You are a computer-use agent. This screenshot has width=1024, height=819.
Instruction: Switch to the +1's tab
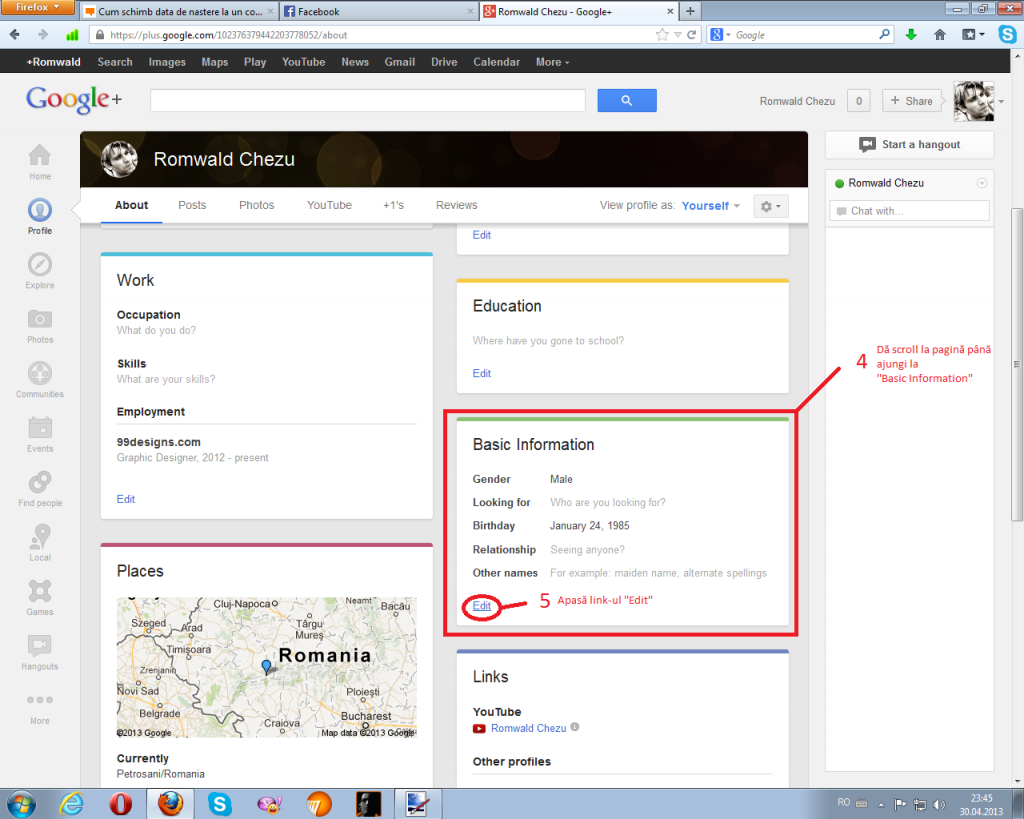click(393, 205)
